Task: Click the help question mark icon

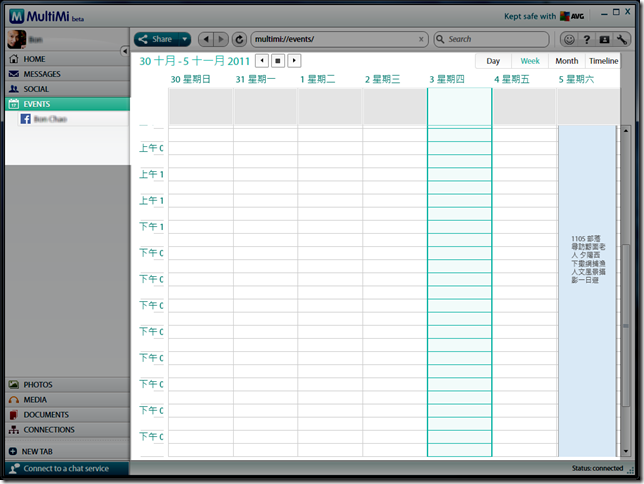Action: (586, 39)
